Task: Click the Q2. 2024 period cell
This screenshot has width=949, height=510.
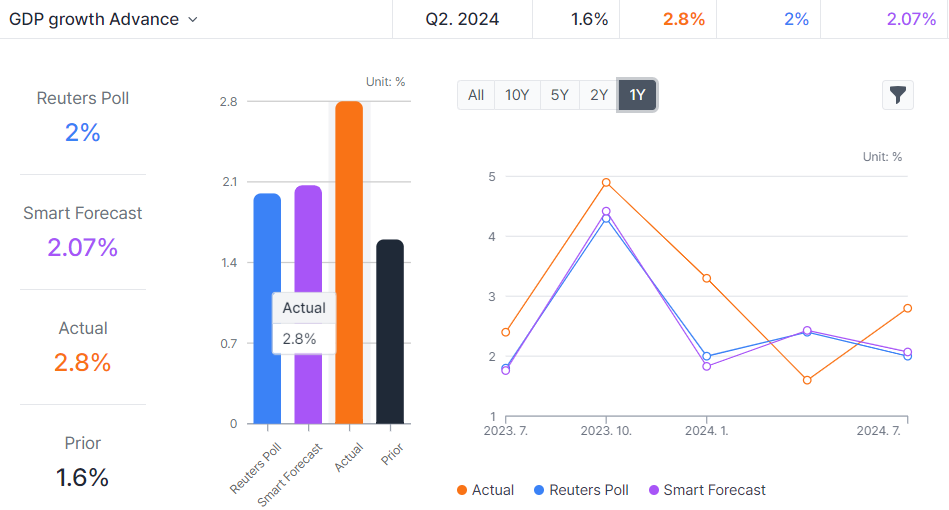Action: (x=461, y=19)
